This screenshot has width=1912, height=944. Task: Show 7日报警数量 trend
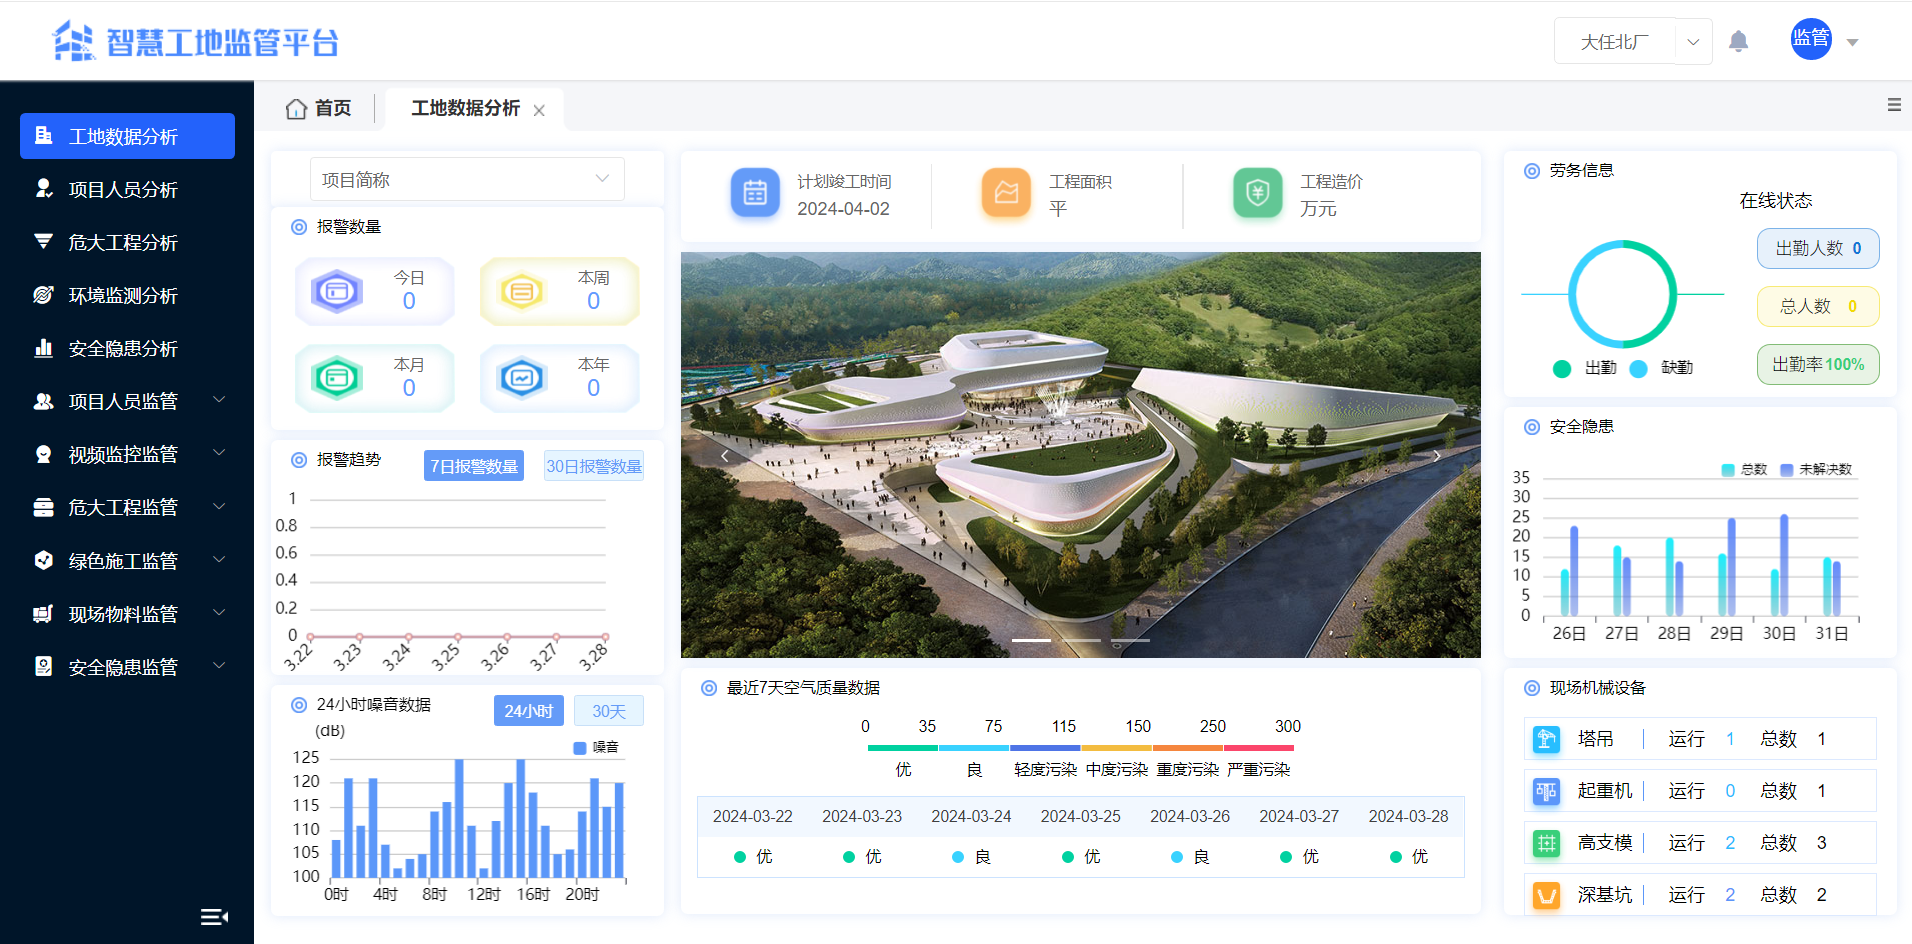click(x=474, y=466)
